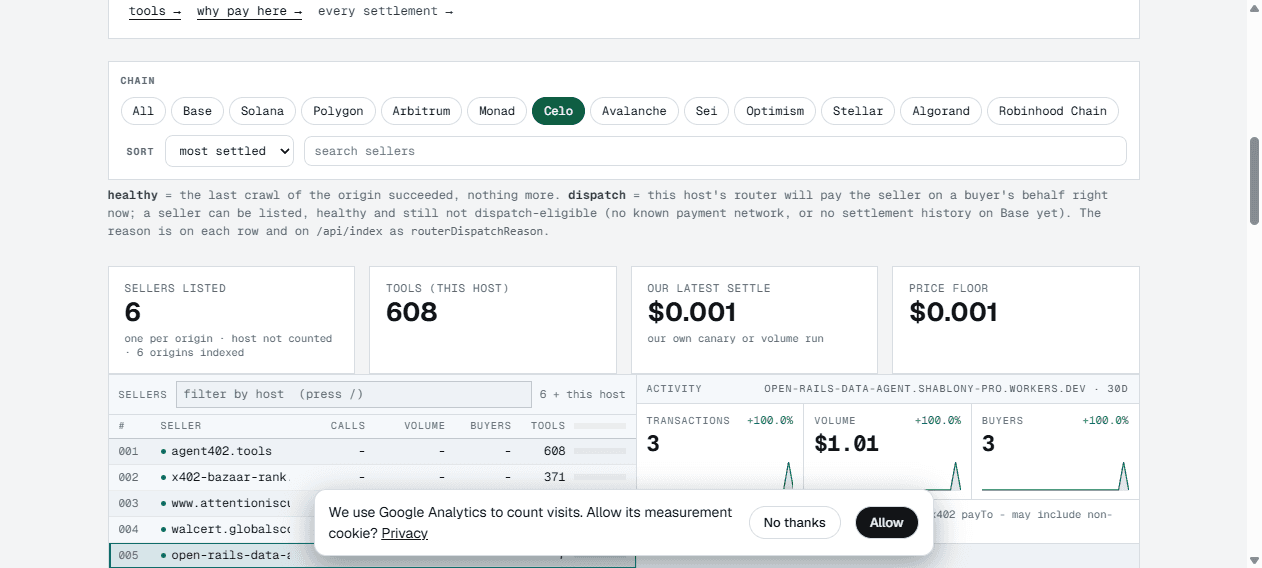Filter sellers by Base chain
The image size is (1262, 568).
pos(197,111)
